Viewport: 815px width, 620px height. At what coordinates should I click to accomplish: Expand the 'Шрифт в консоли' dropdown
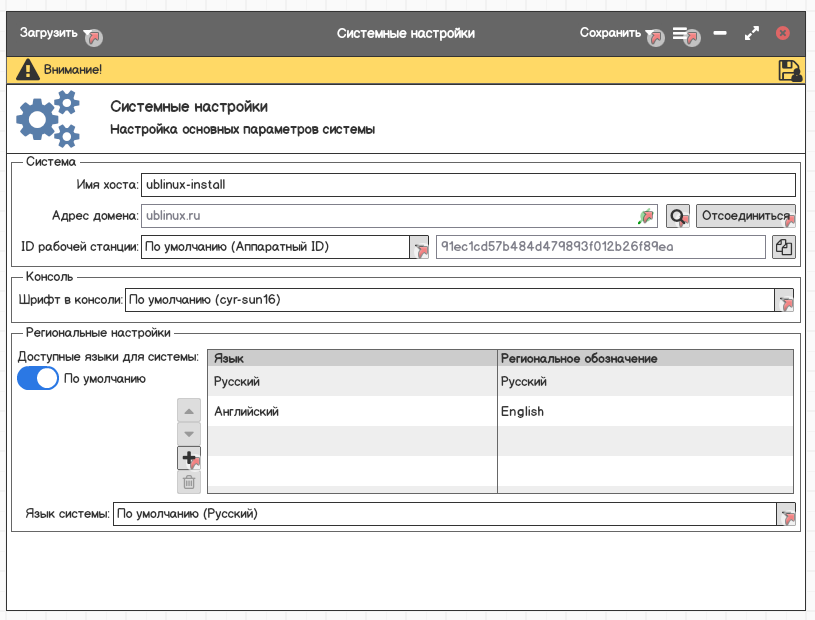[x=784, y=299]
